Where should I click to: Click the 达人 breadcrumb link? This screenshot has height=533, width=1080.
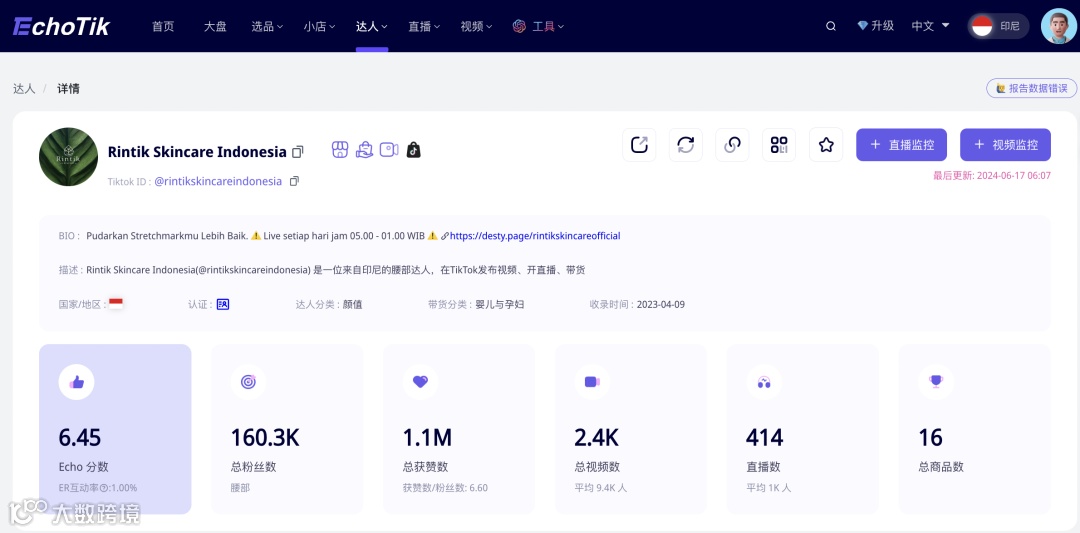(24, 89)
